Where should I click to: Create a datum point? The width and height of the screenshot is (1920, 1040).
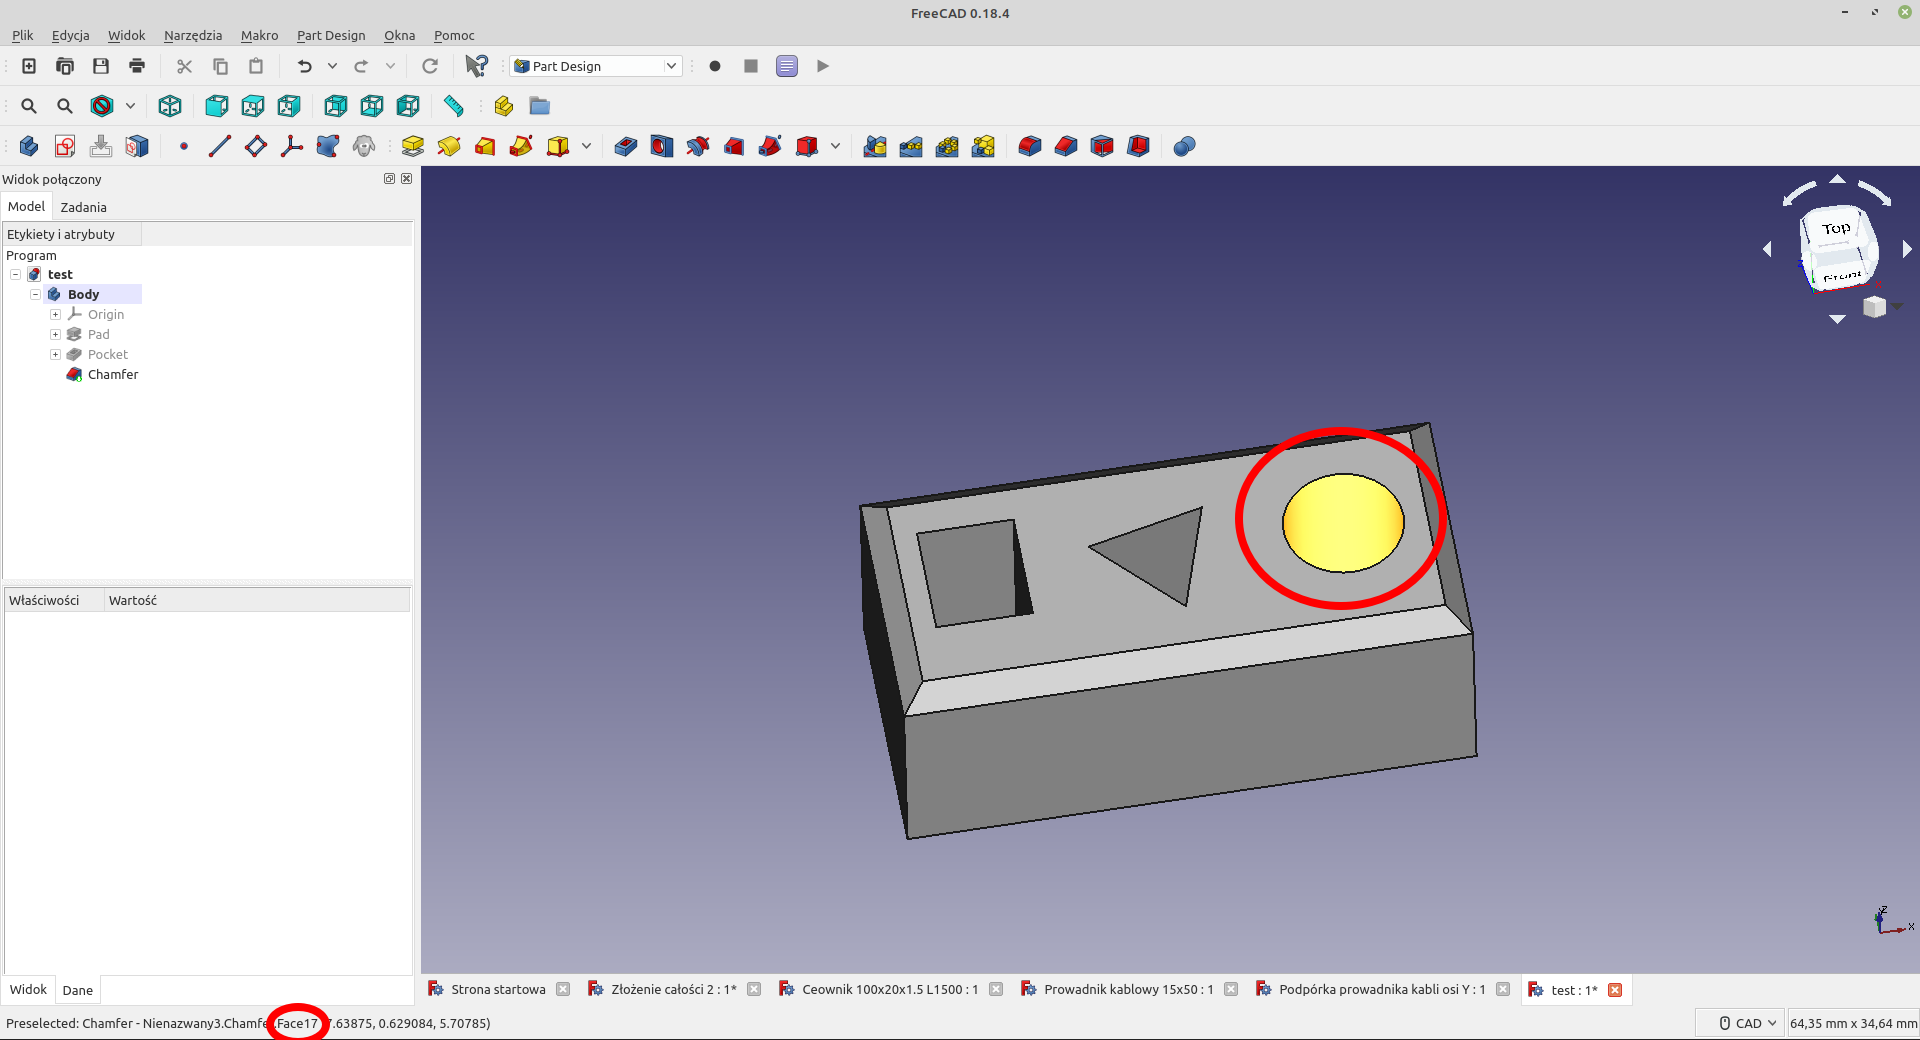tap(184, 146)
